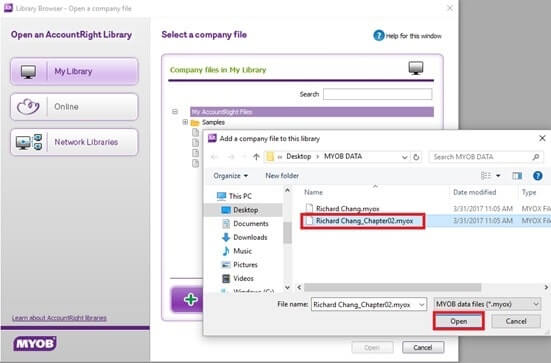
Task: Open Learn about AccountRight libraries link
Action: (x=59, y=318)
